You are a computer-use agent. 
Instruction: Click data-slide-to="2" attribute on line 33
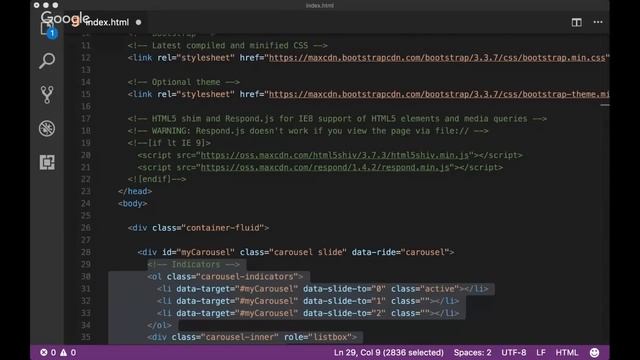[344, 313]
